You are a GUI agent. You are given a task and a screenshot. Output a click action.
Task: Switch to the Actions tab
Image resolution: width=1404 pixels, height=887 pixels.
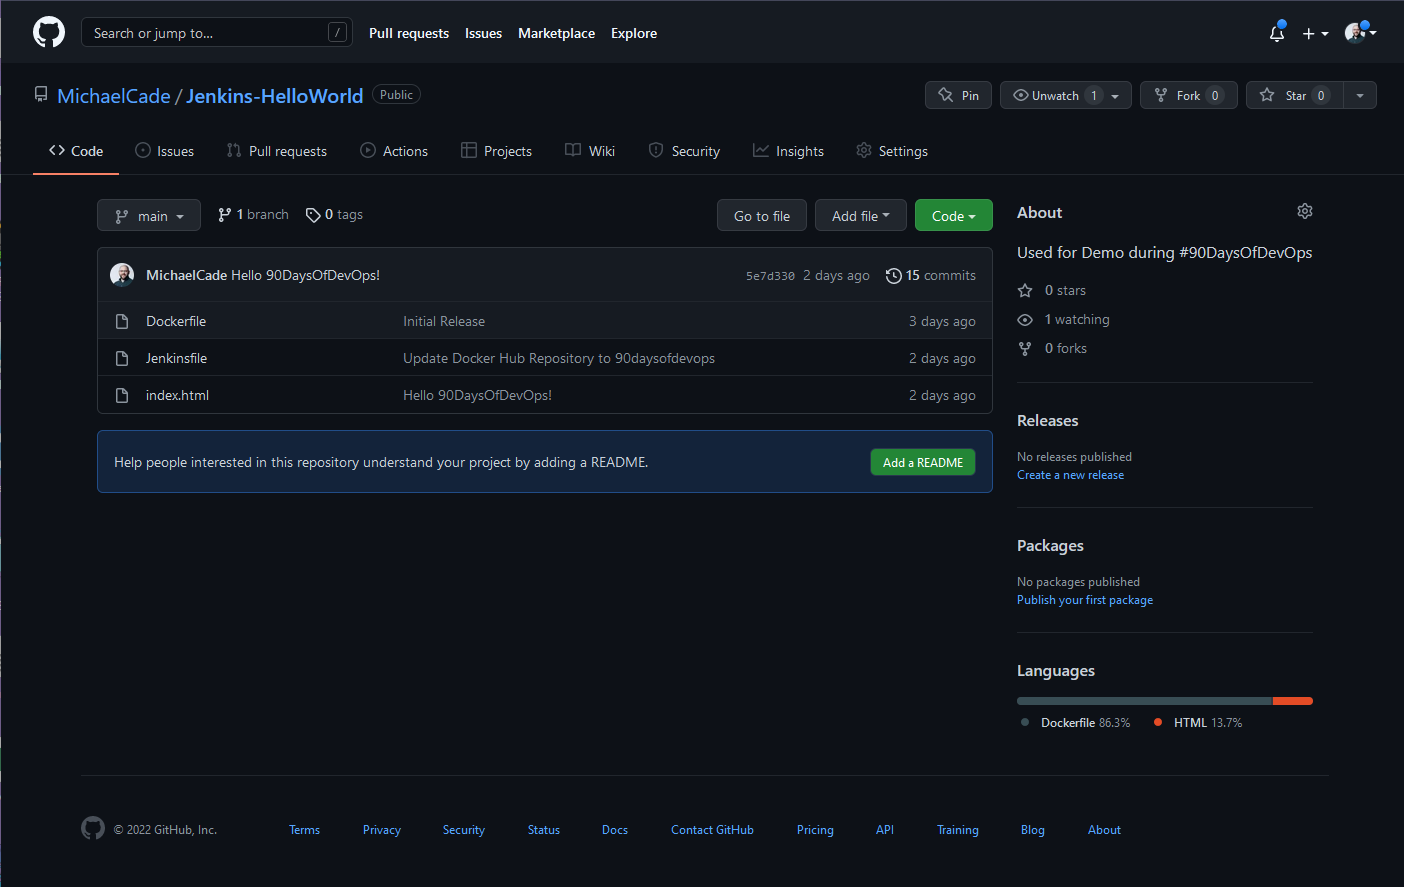pyautogui.click(x=394, y=151)
